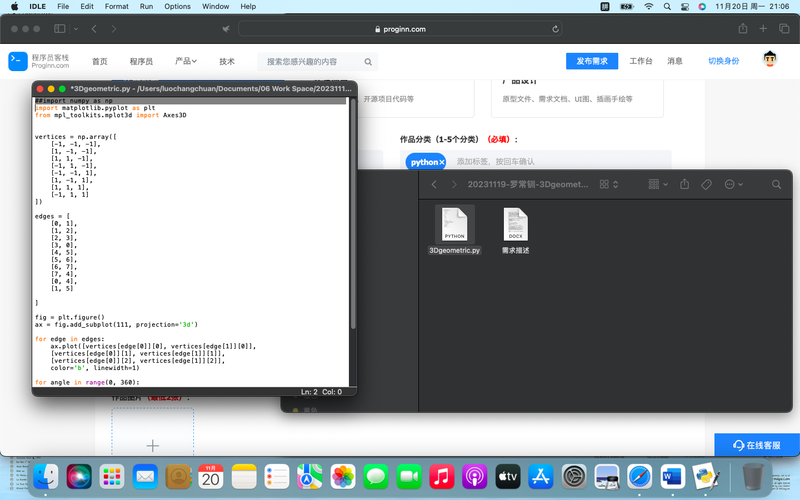800x500 pixels.
Task: Click the 程序员客栈 site logo
Action: click(39, 61)
